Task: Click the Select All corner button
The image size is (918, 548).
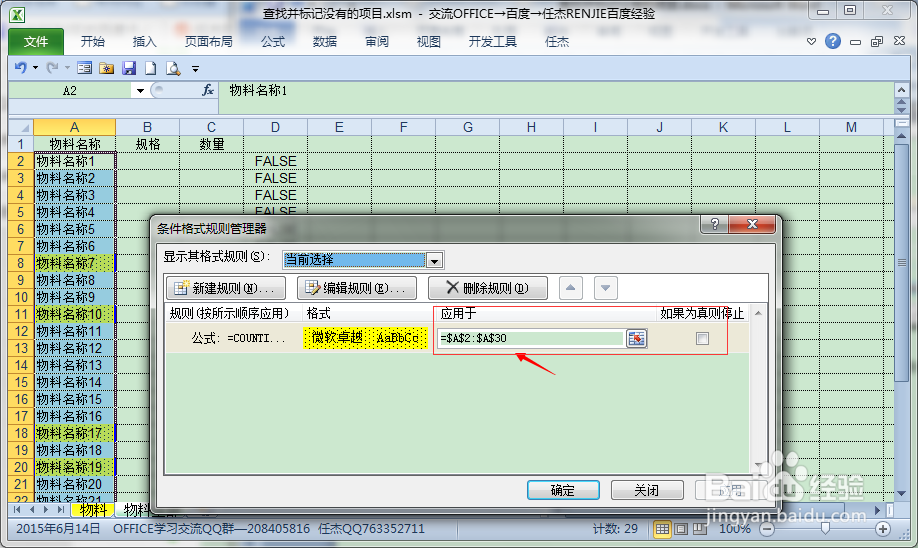Action: (x=20, y=127)
